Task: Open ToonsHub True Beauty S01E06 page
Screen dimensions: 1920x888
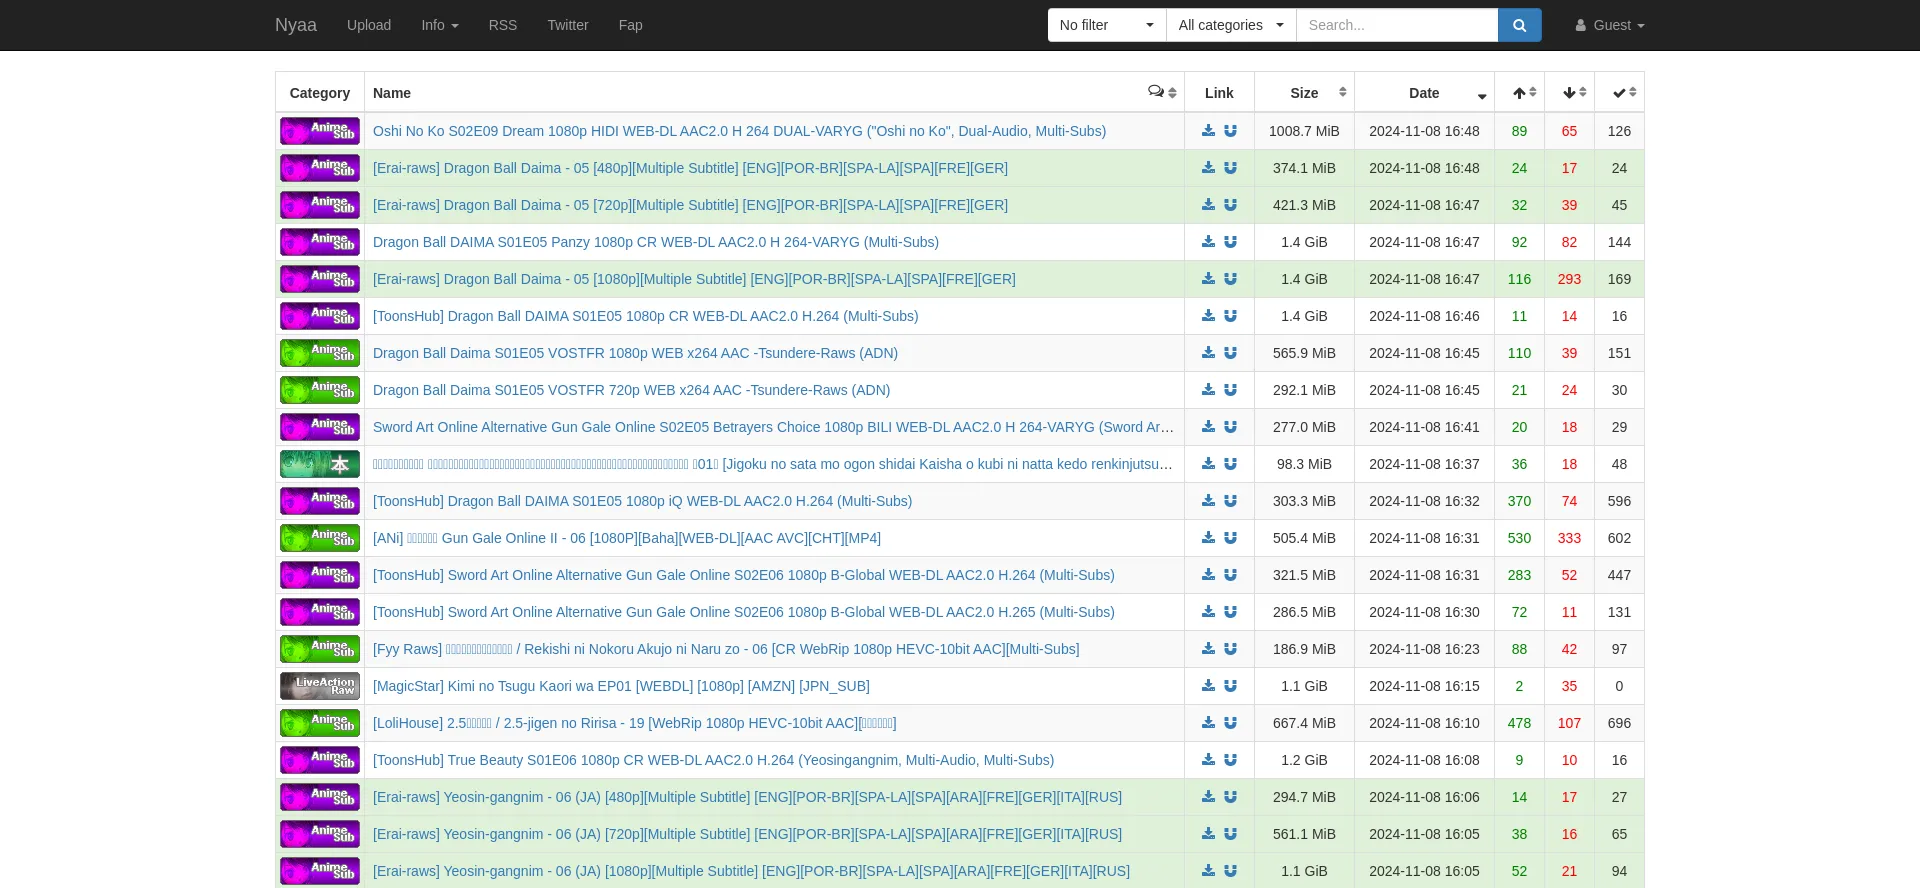Action: tap(713, 760)
